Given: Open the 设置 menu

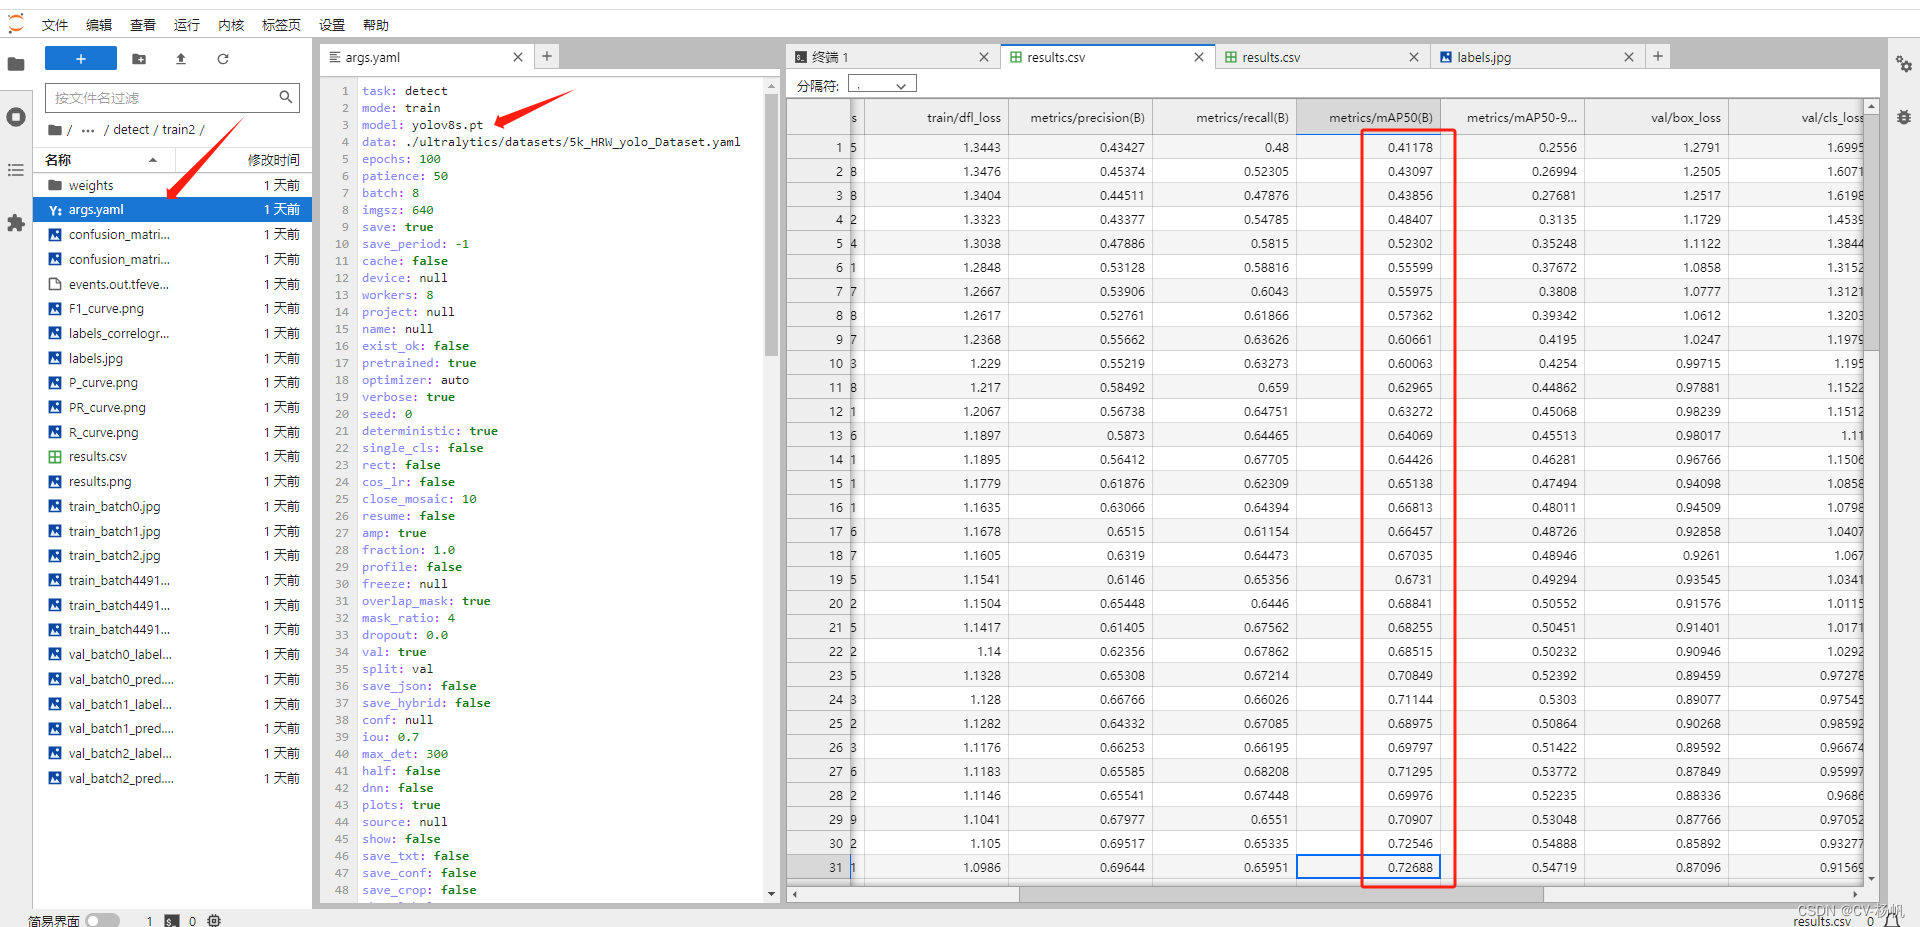Looking at the screenshot, I should (332, 25).
